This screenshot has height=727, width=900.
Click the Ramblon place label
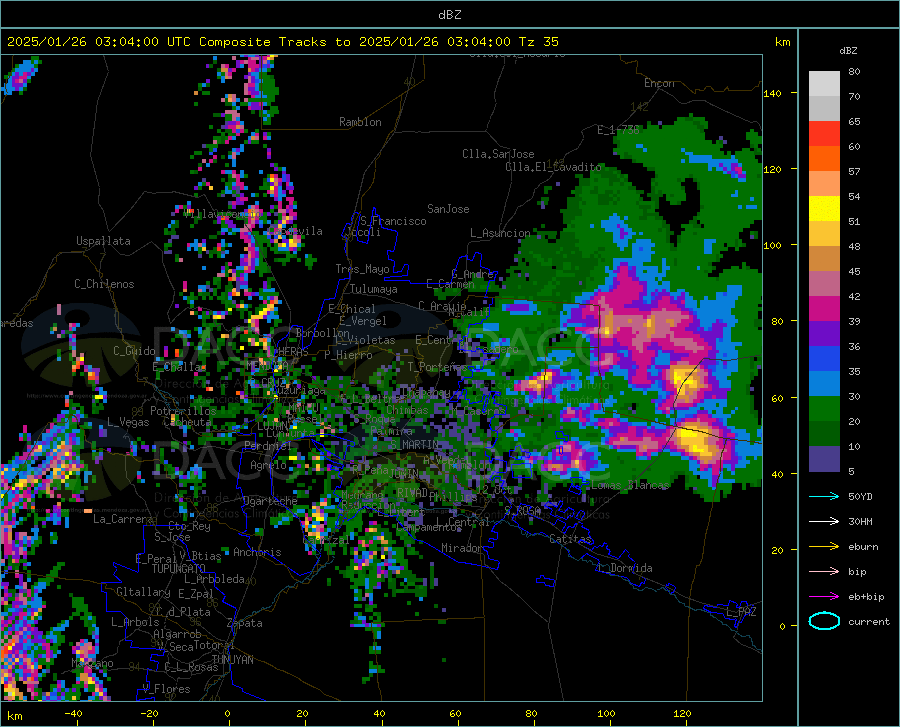click(360, 122)
